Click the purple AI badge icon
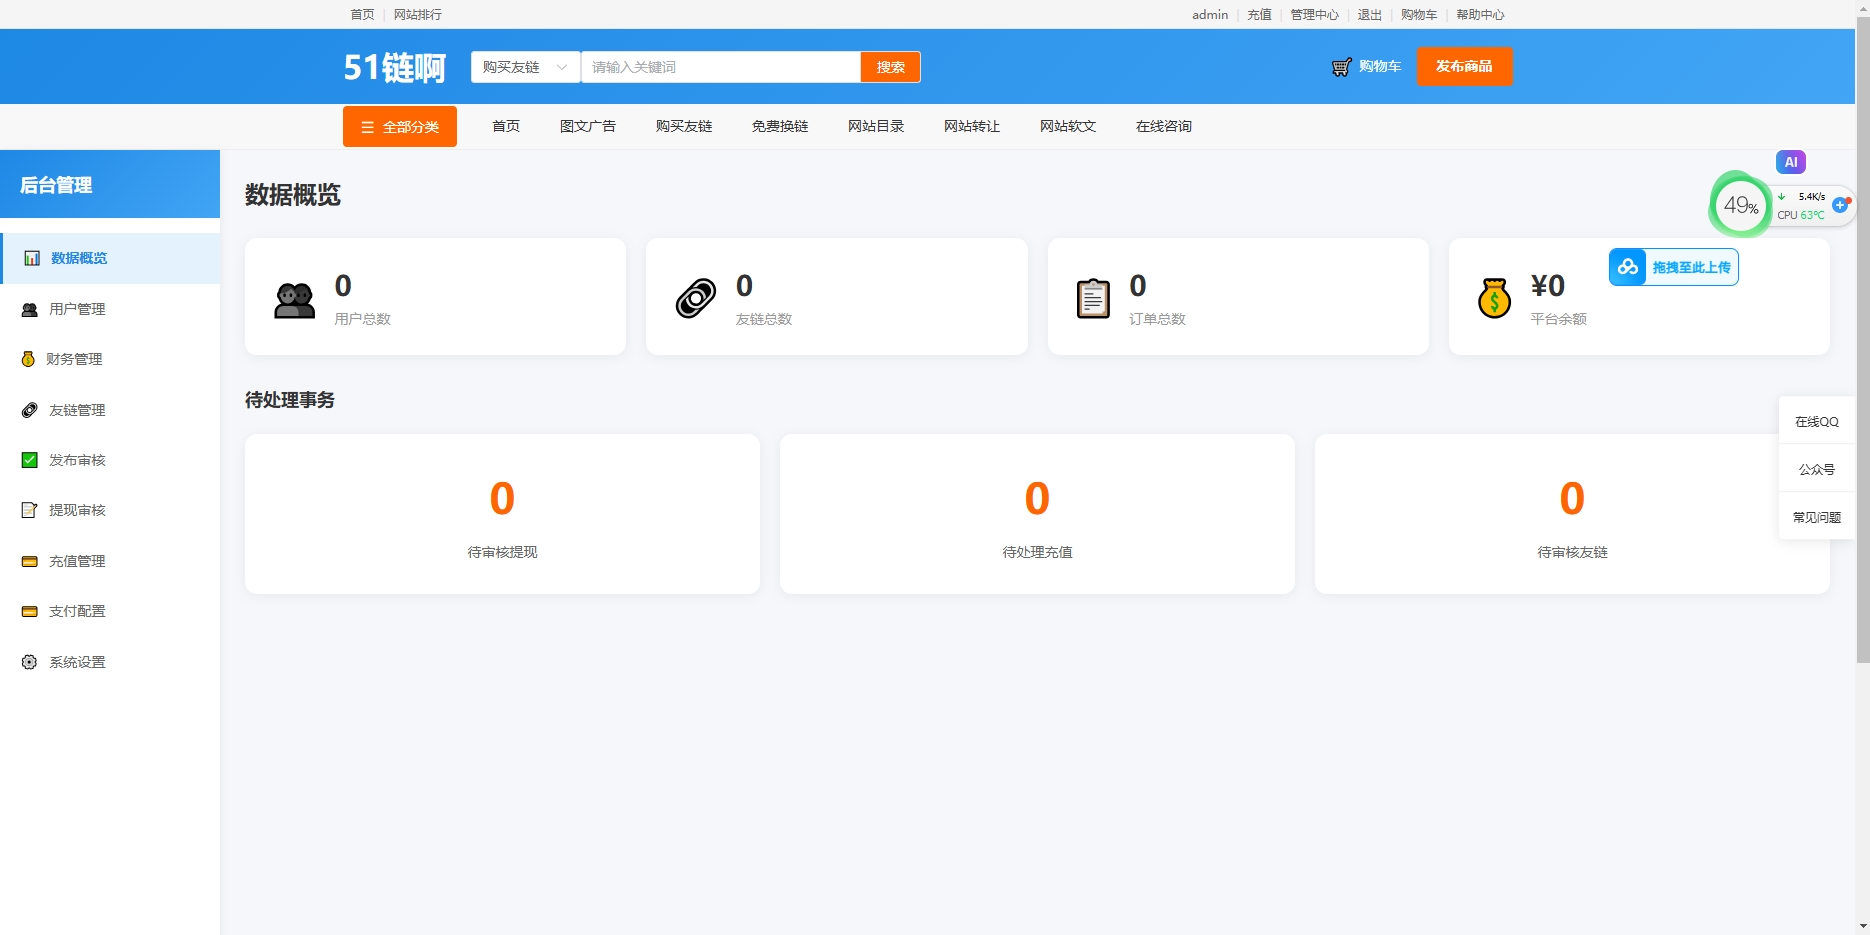The width and height of the screenshot is (1870, 935). pos(1791,162)
